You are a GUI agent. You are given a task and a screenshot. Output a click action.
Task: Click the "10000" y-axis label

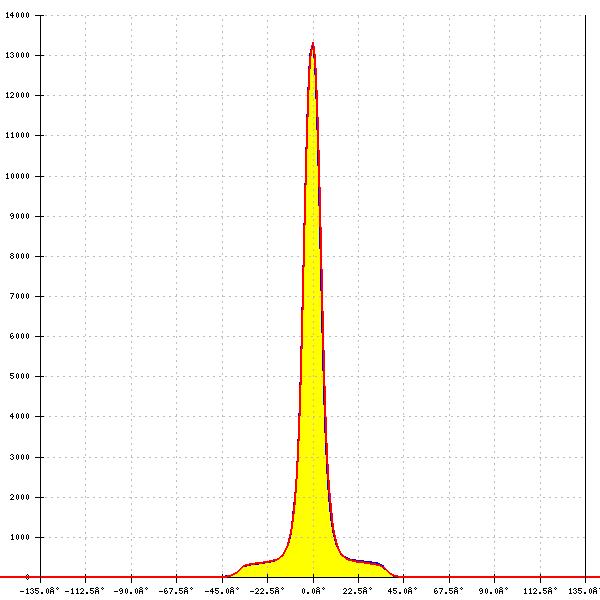17,176
